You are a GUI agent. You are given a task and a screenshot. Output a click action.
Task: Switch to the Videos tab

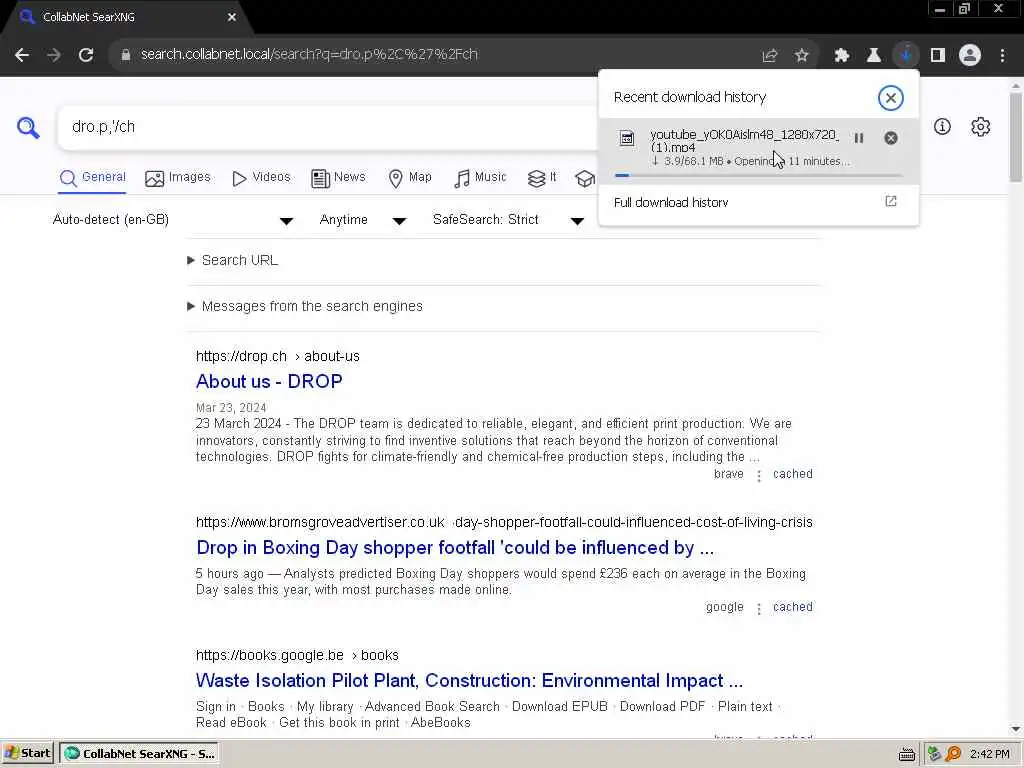(261, 178)
